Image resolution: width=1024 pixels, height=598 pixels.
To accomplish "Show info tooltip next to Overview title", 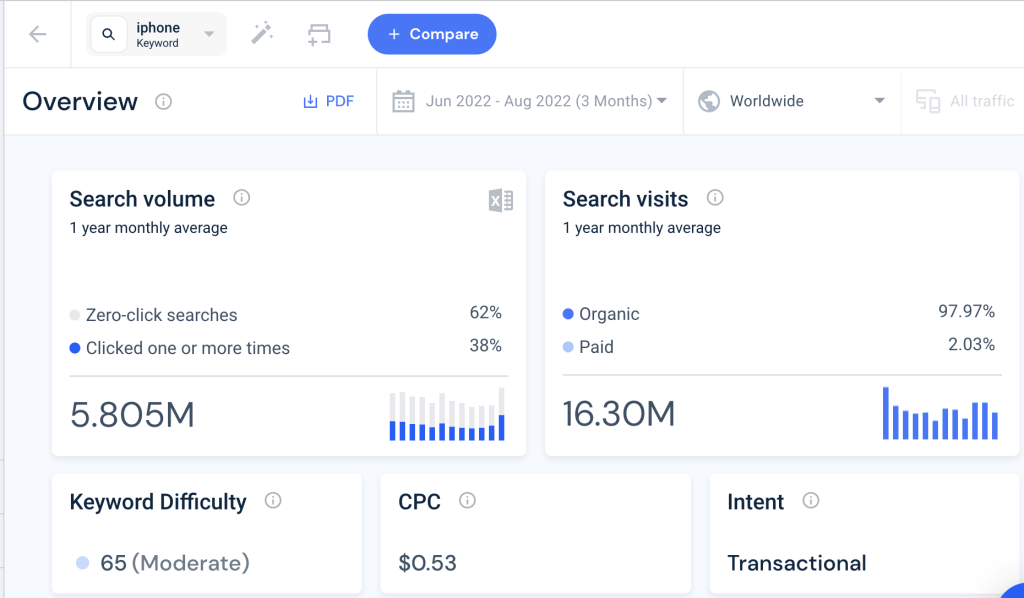I will click(x=163, y=102).
